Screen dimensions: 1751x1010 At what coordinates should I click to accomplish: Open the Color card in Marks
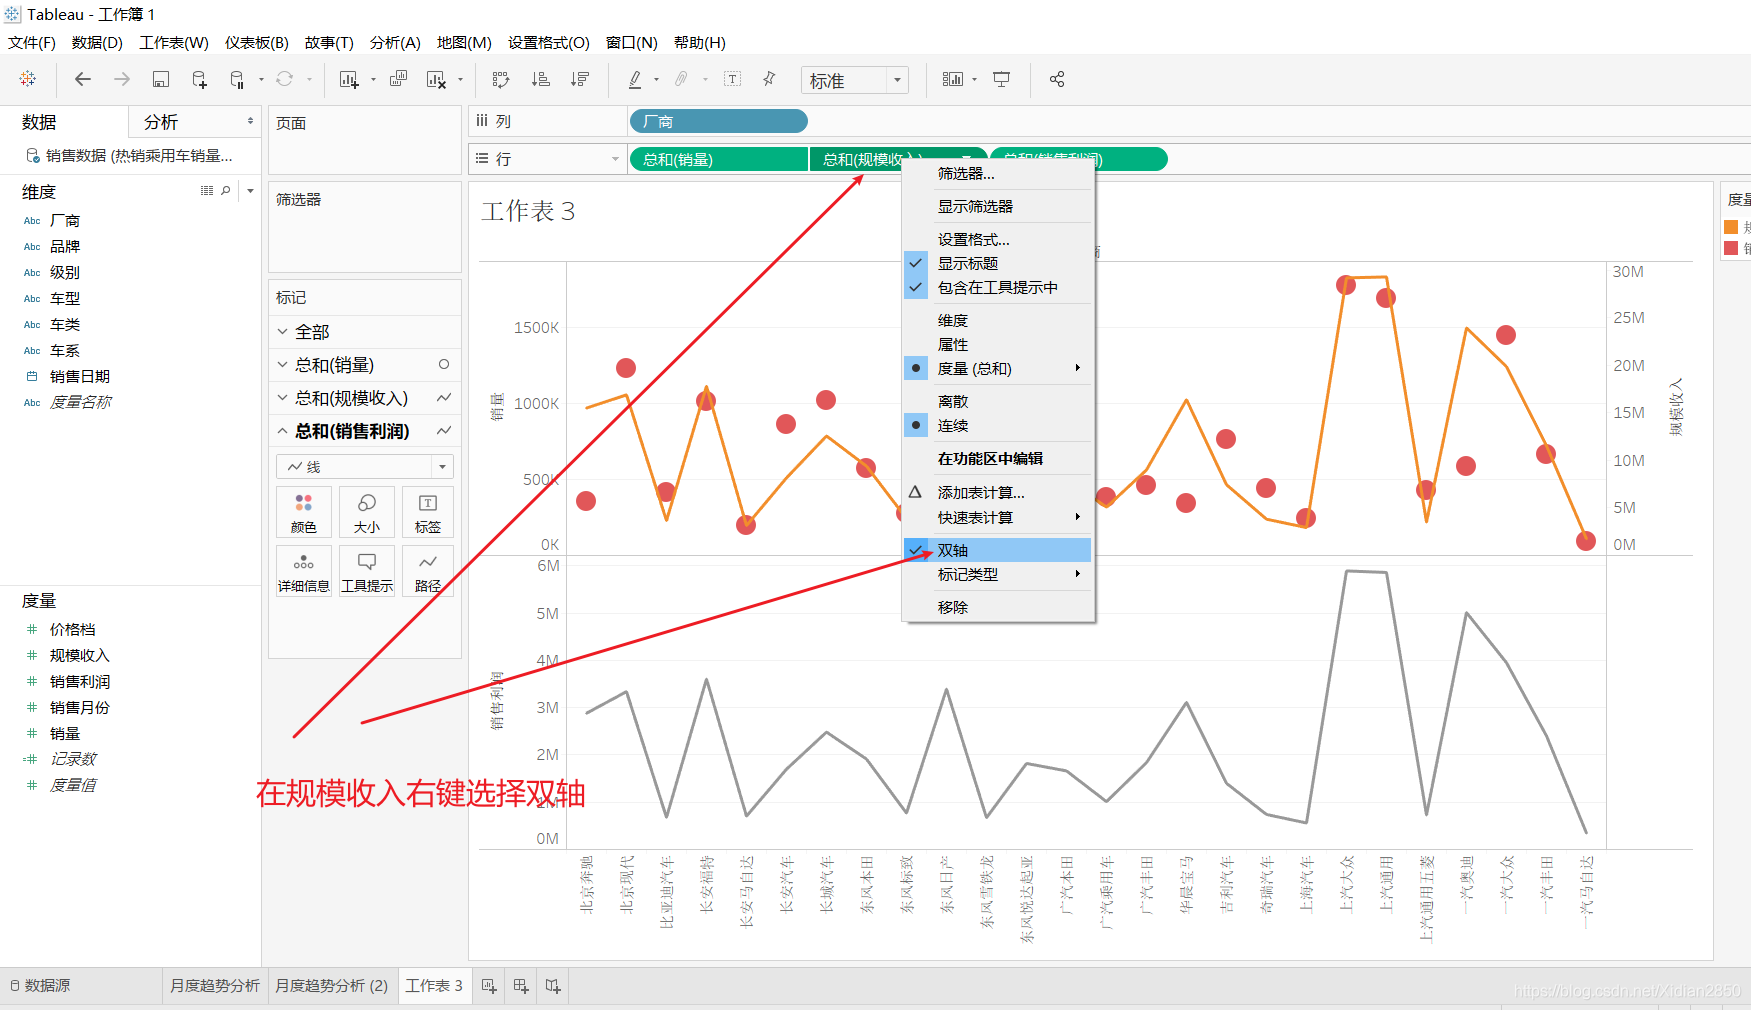coord(304,512)
